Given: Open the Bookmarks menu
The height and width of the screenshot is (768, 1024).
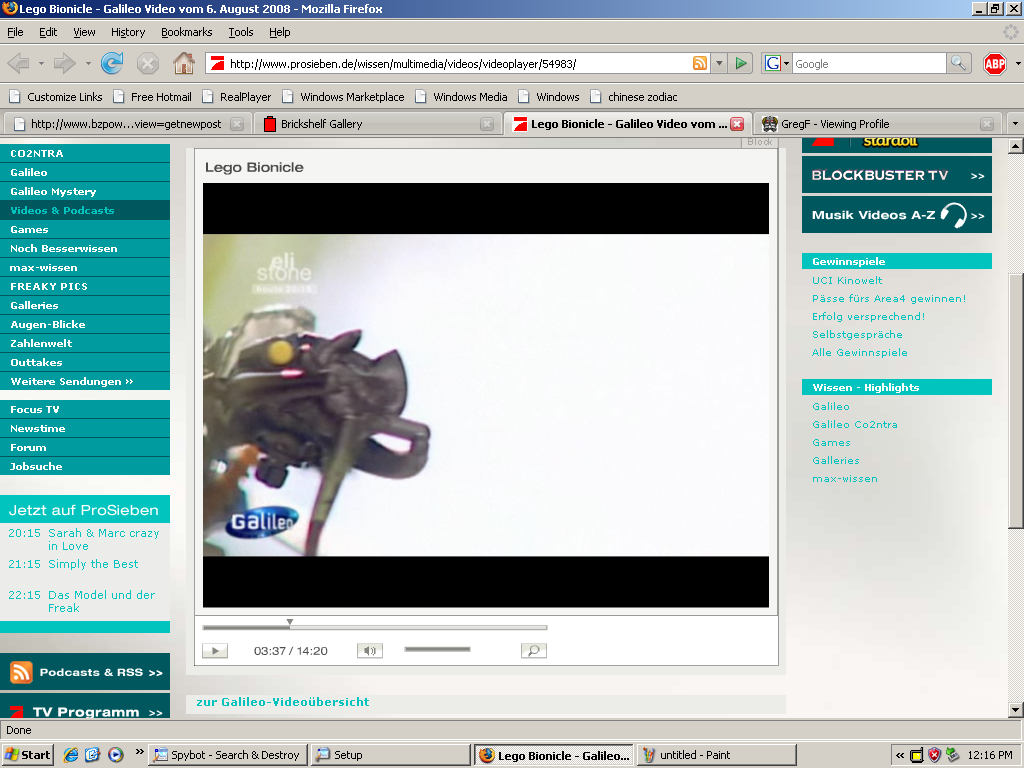Looking at the screenshot, I should click(x=186, y=32).
